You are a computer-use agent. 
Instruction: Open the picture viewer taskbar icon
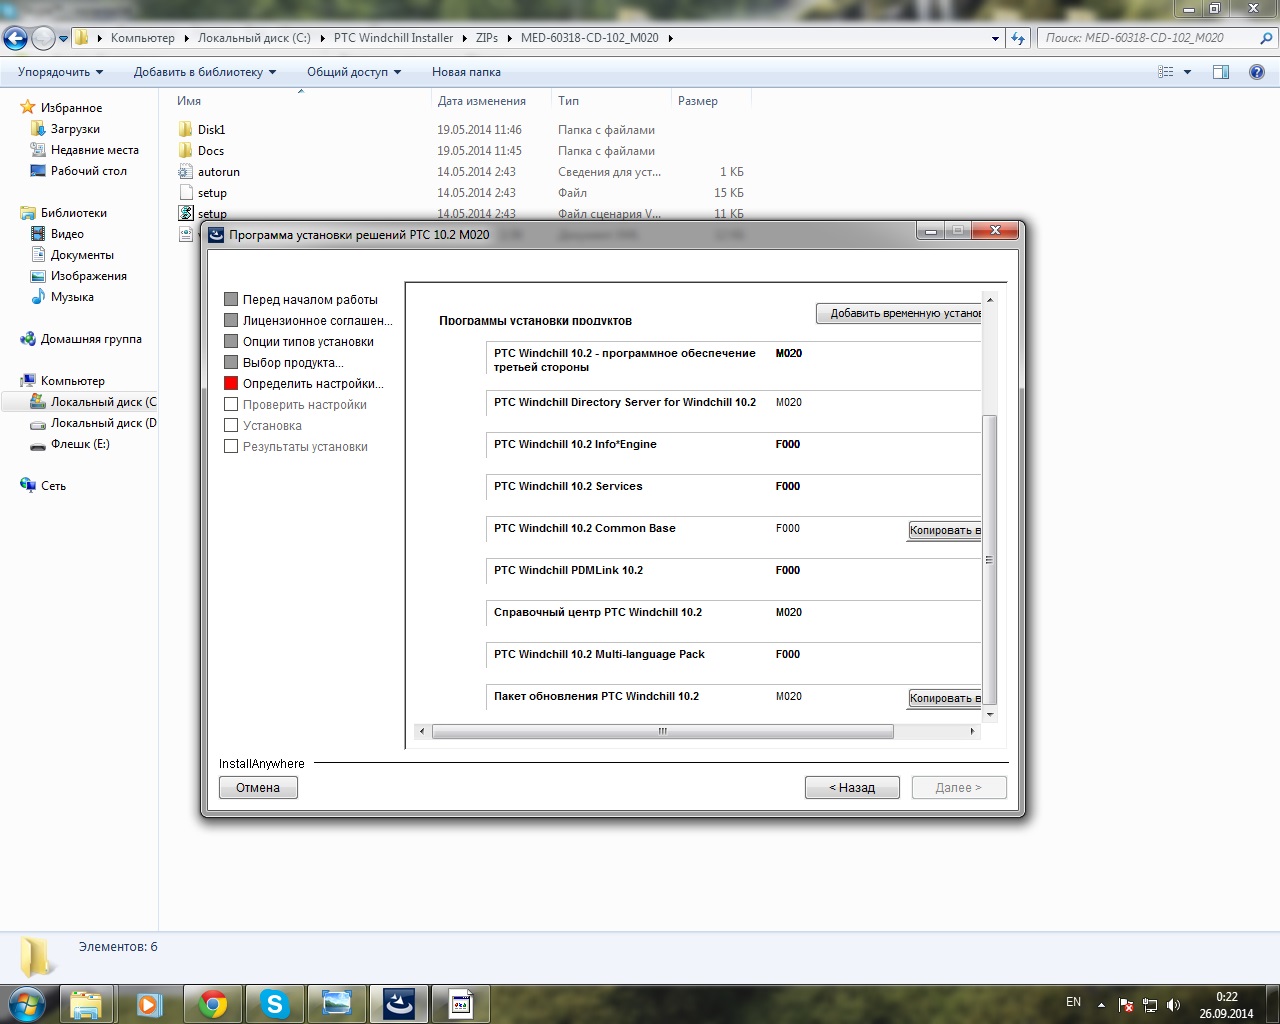337,1004
